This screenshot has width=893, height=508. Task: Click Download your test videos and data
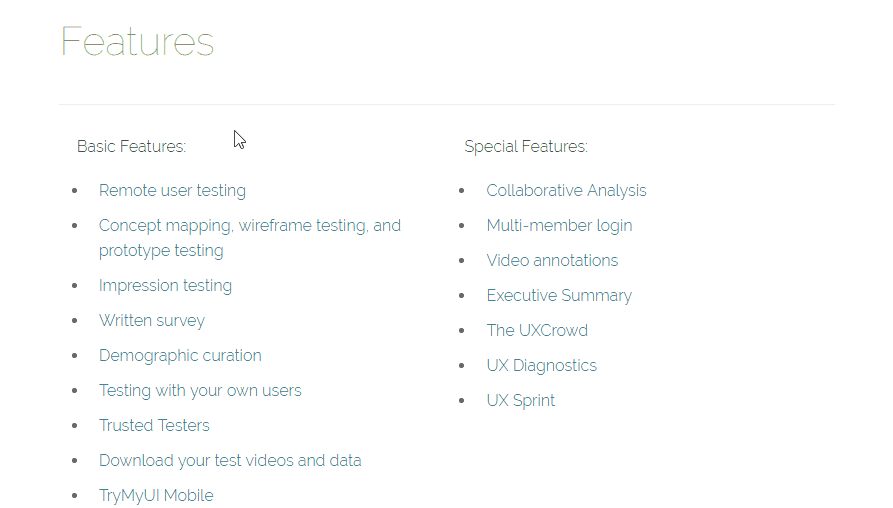pyautogui.click(x=230, y=461)
